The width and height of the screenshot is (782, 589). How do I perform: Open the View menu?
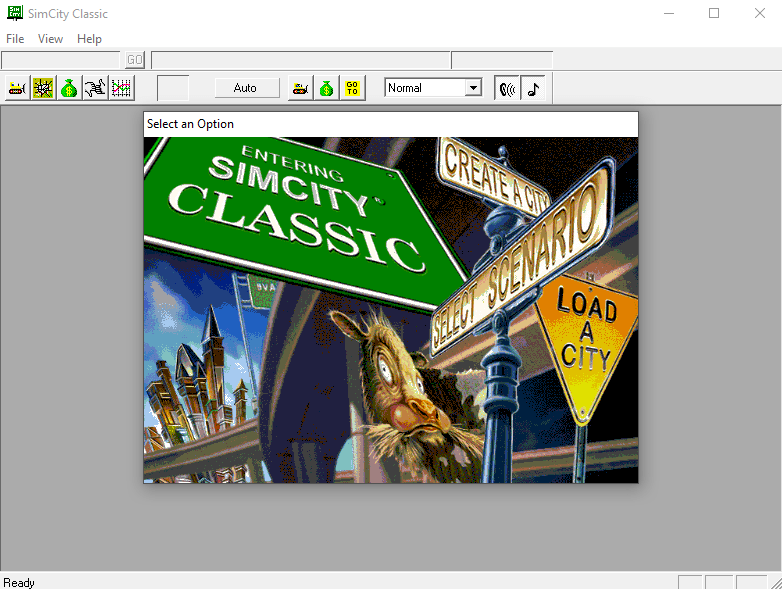coord(50,39)
